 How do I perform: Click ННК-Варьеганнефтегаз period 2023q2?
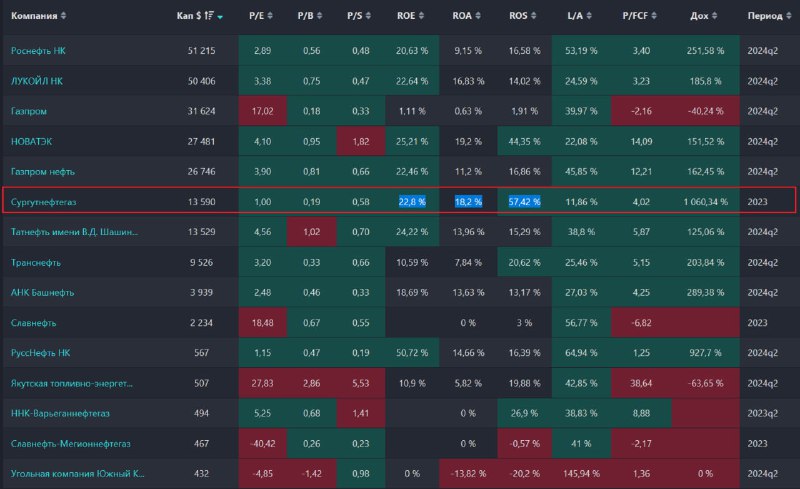pos(763,413)
